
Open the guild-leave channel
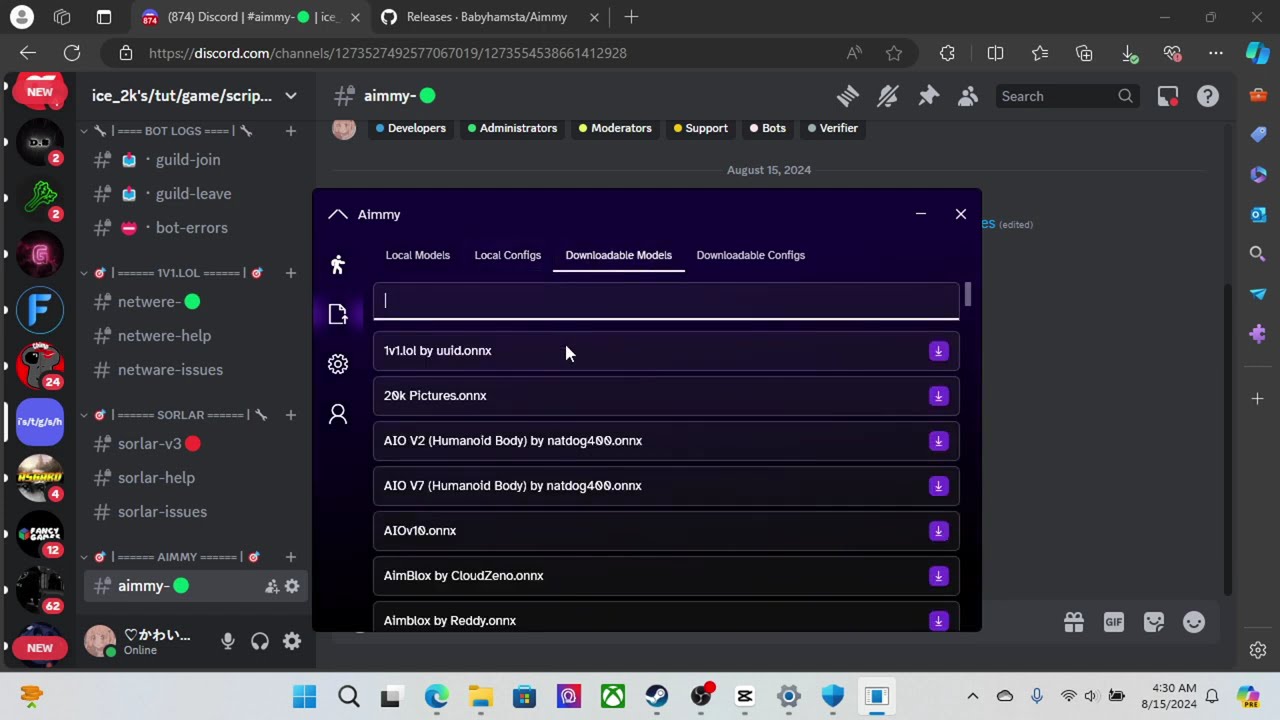[194, 194]
